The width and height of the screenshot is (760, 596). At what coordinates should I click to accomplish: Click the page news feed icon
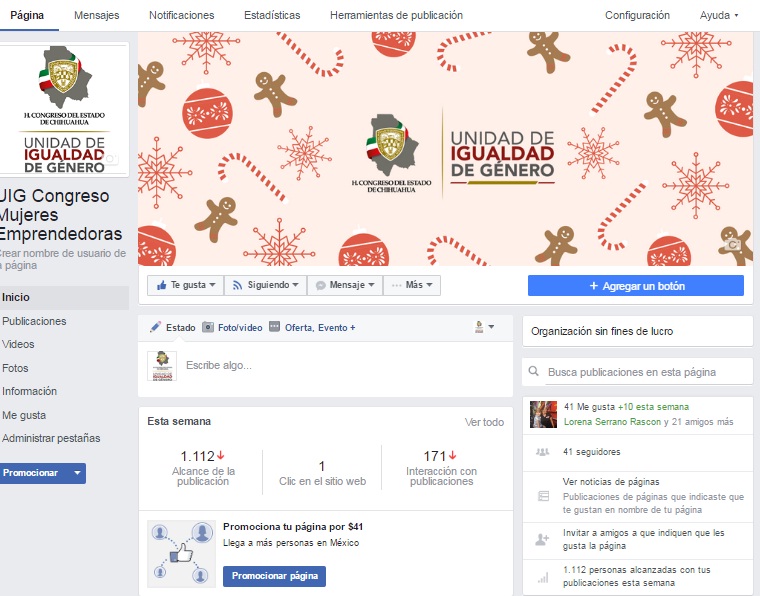pos(543,495)
